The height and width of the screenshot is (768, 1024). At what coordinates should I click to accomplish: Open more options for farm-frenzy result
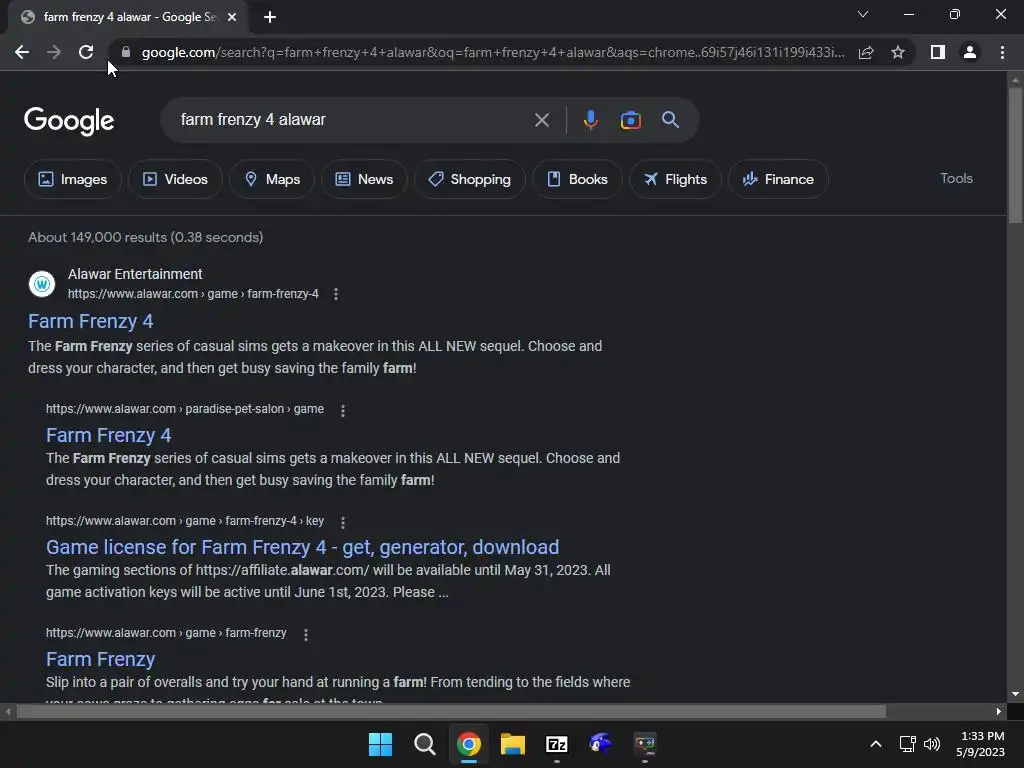[306, 634]
